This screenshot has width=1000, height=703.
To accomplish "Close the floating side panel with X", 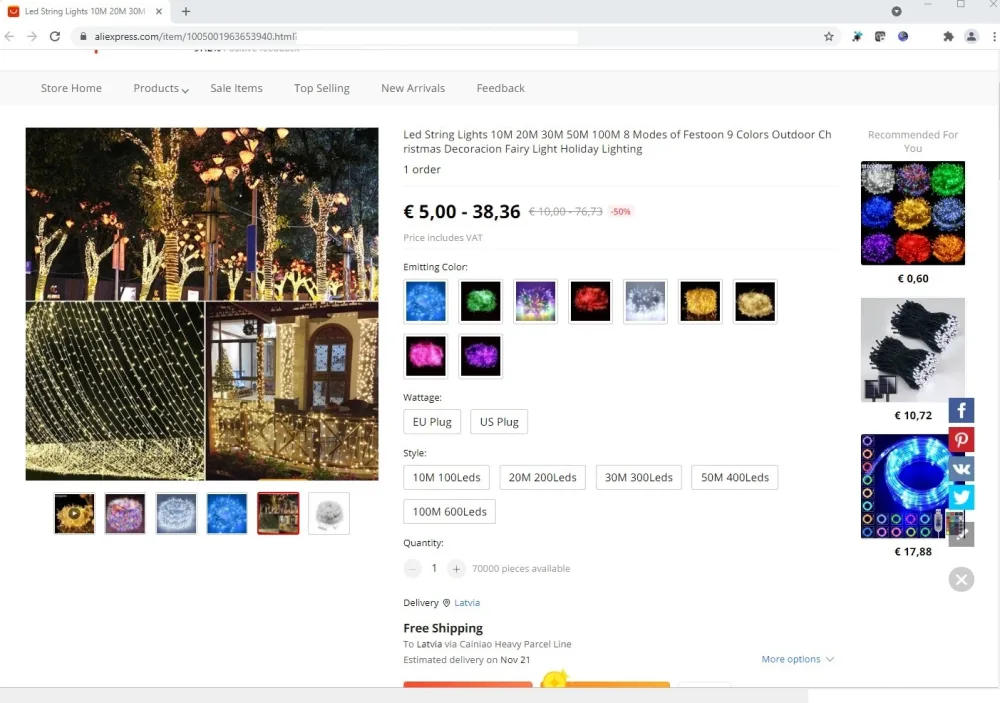I will pyautogui.click(x=961, y=579).
